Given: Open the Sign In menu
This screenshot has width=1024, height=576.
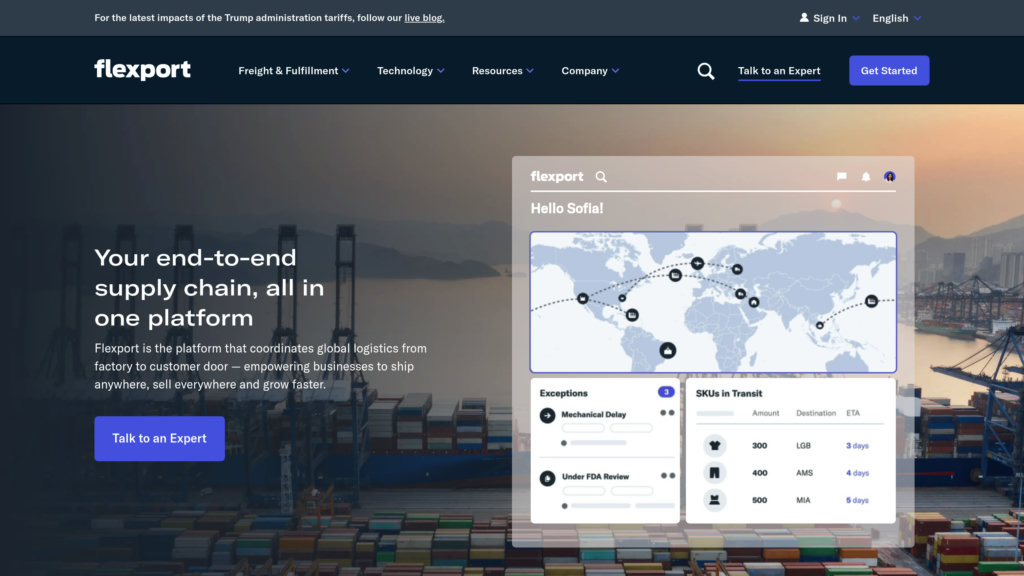Looking at the screenshot, I should pyautogui.click(x=829, y=17).
